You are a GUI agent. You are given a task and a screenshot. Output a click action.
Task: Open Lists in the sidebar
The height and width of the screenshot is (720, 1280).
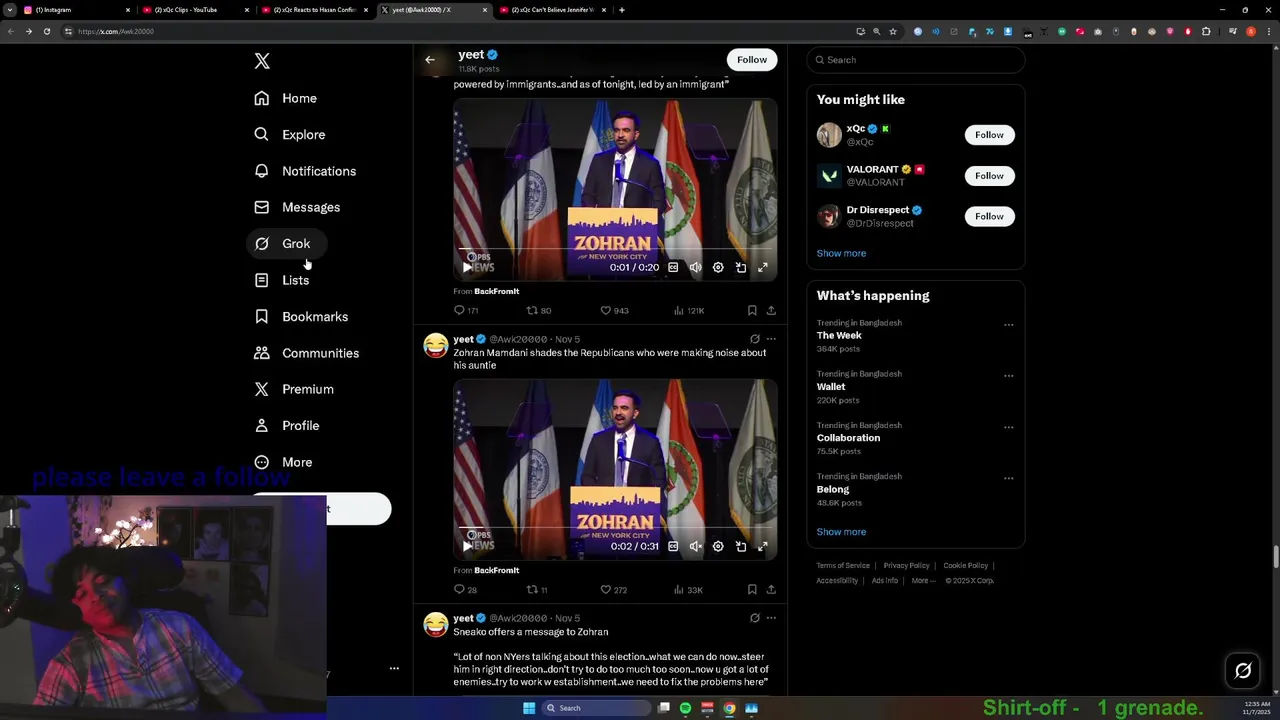(x=281, y=280)
